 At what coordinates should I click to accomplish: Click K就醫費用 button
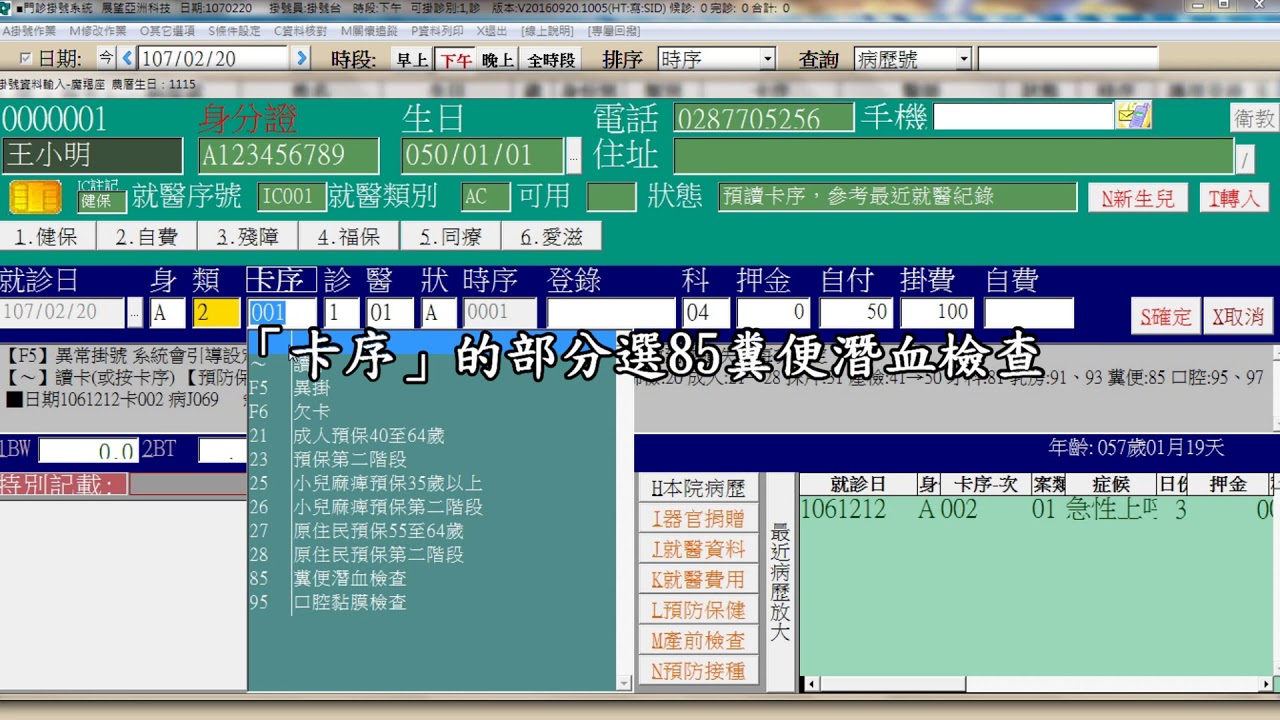[x=698, y=579]
